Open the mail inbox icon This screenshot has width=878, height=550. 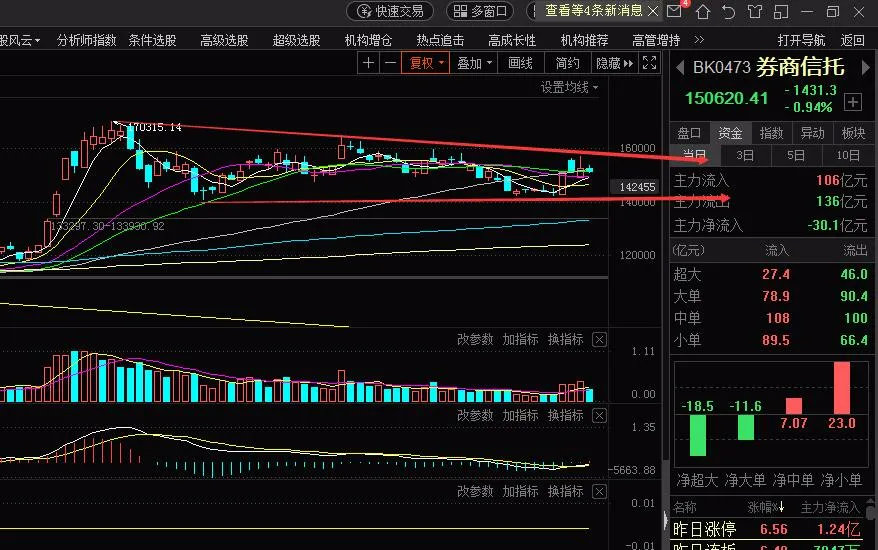pos(674,11)
